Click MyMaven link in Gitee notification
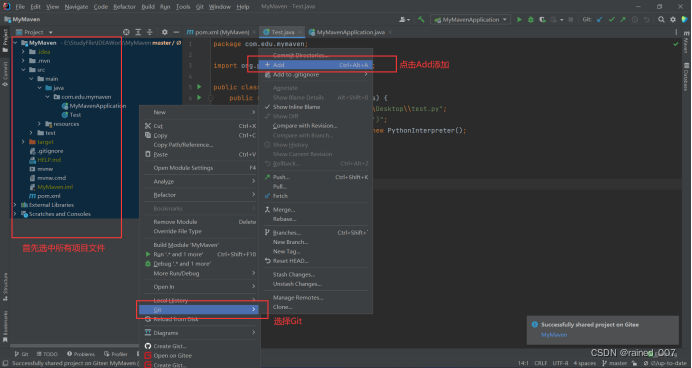This screenshot has width=692, height=368. 554,334
